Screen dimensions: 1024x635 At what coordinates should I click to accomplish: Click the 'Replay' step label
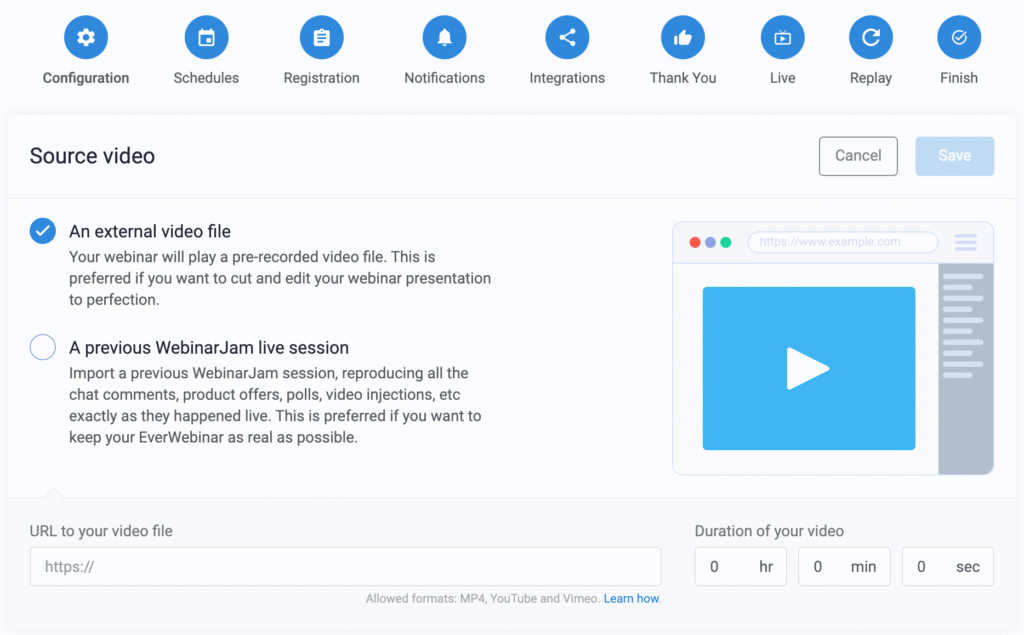[871, 78]
